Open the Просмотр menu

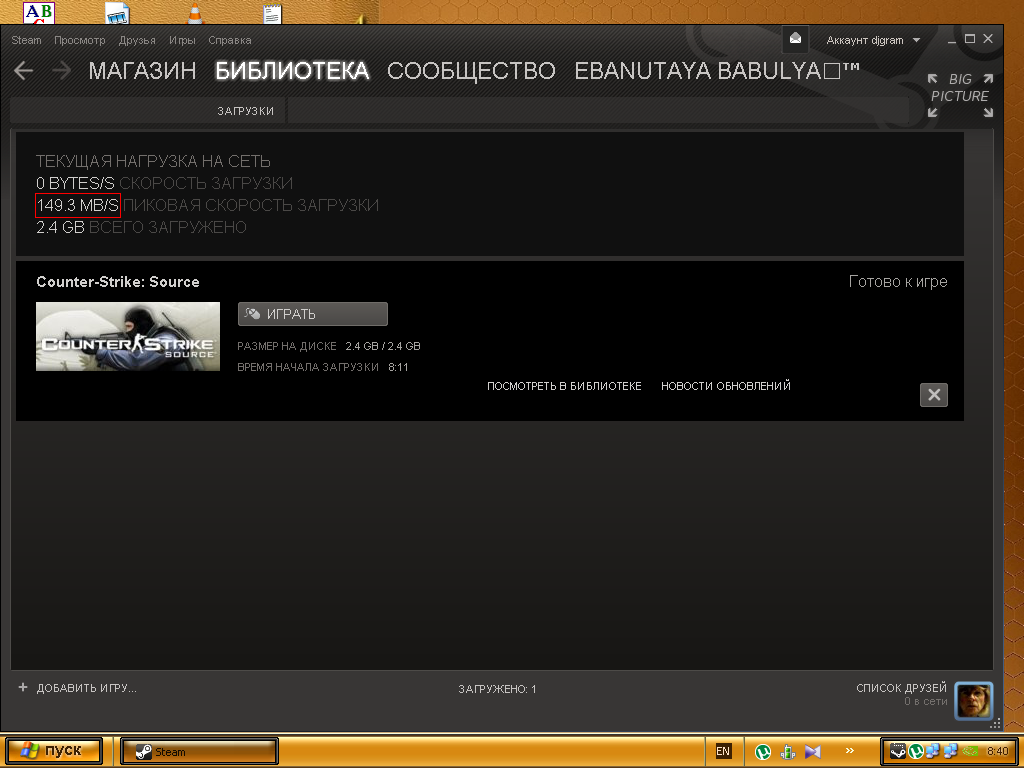coord(80,40)
